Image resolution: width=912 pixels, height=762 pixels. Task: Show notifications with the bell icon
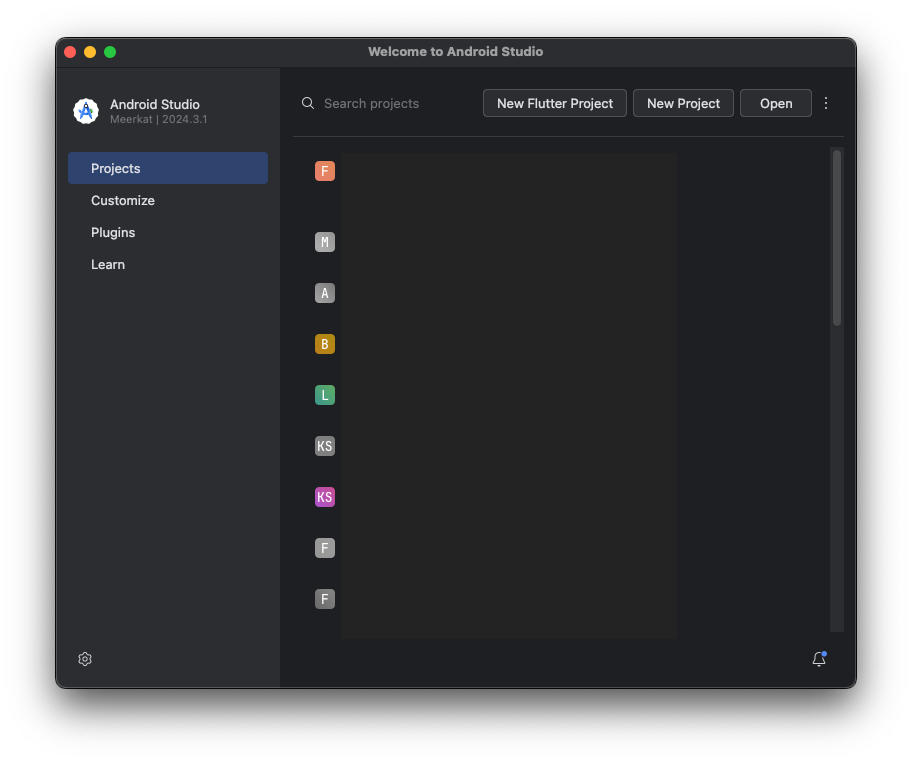point(819,659)
